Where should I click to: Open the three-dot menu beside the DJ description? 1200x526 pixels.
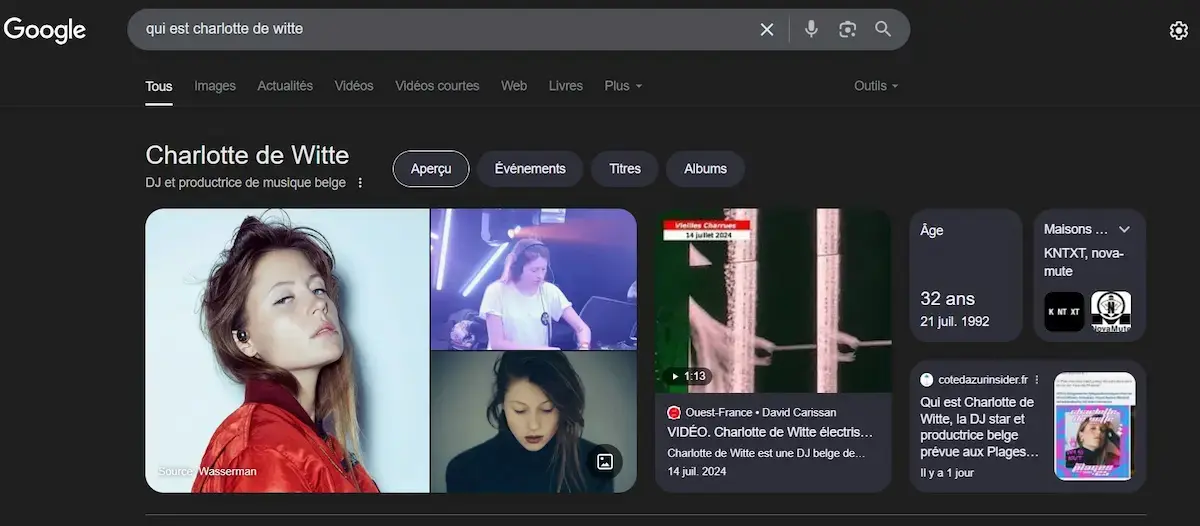click(x=360, y=183)
